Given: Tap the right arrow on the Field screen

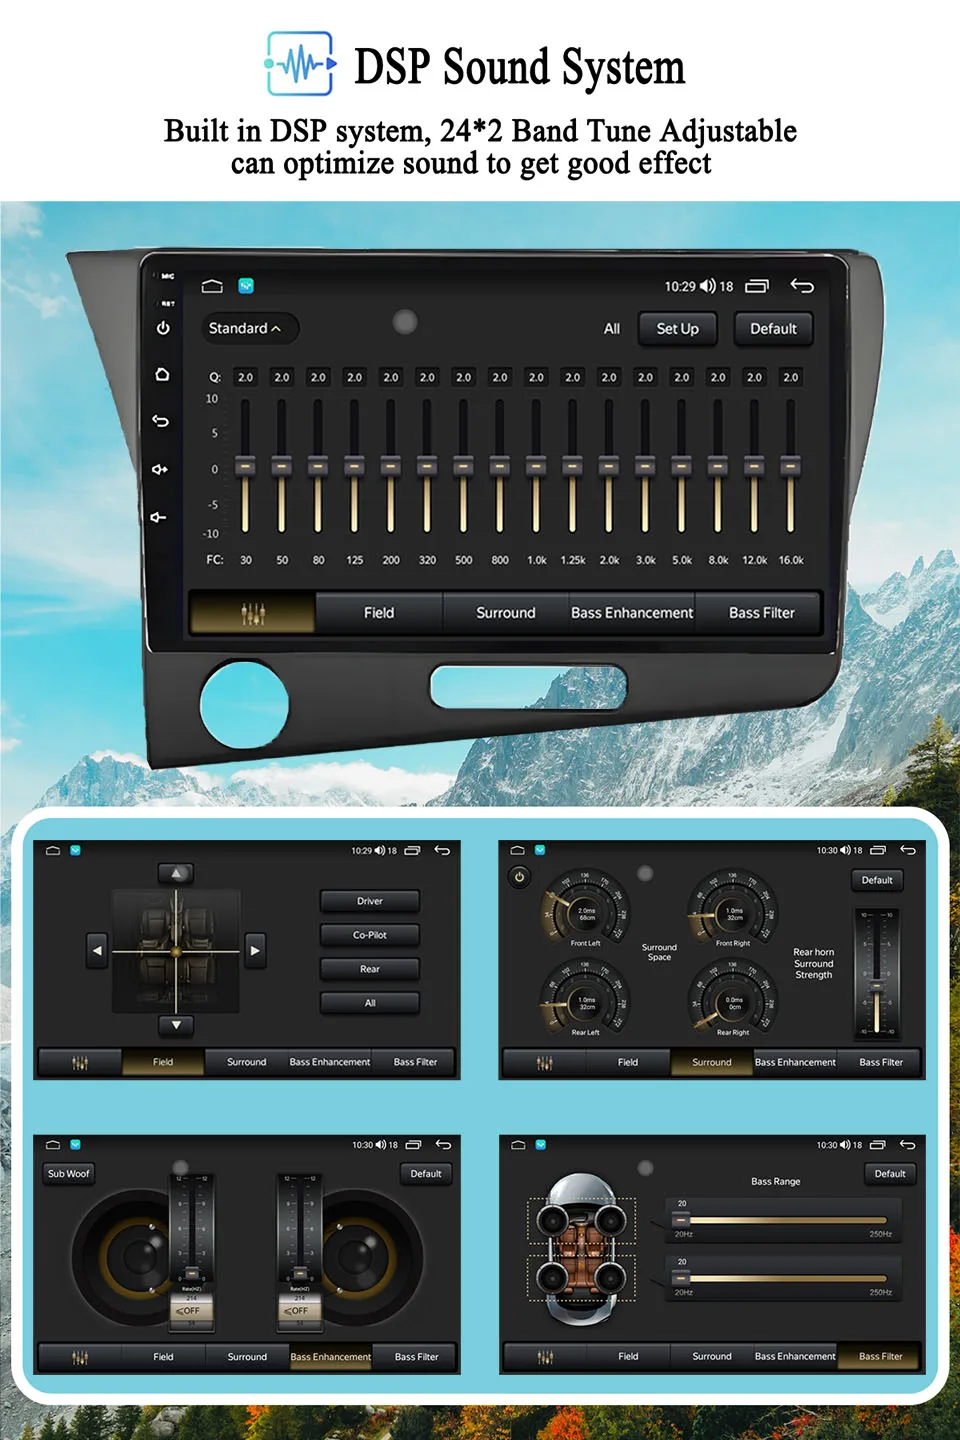Looking at the screenshot, I should coord(255,951).
